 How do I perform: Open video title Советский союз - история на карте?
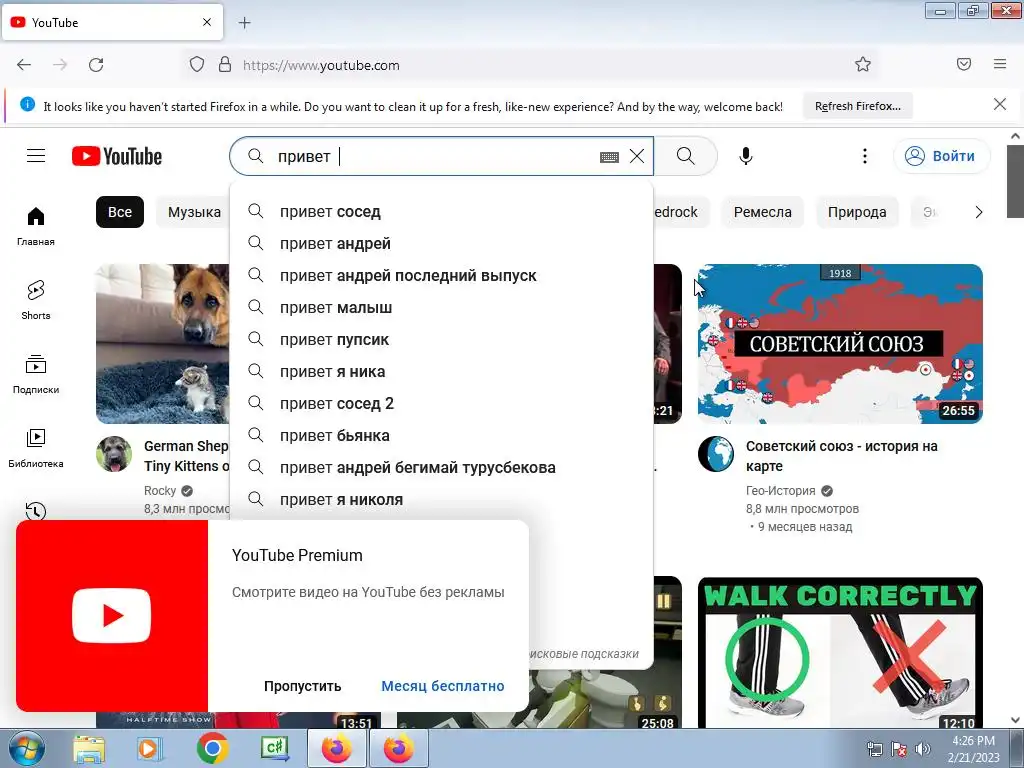842,456
